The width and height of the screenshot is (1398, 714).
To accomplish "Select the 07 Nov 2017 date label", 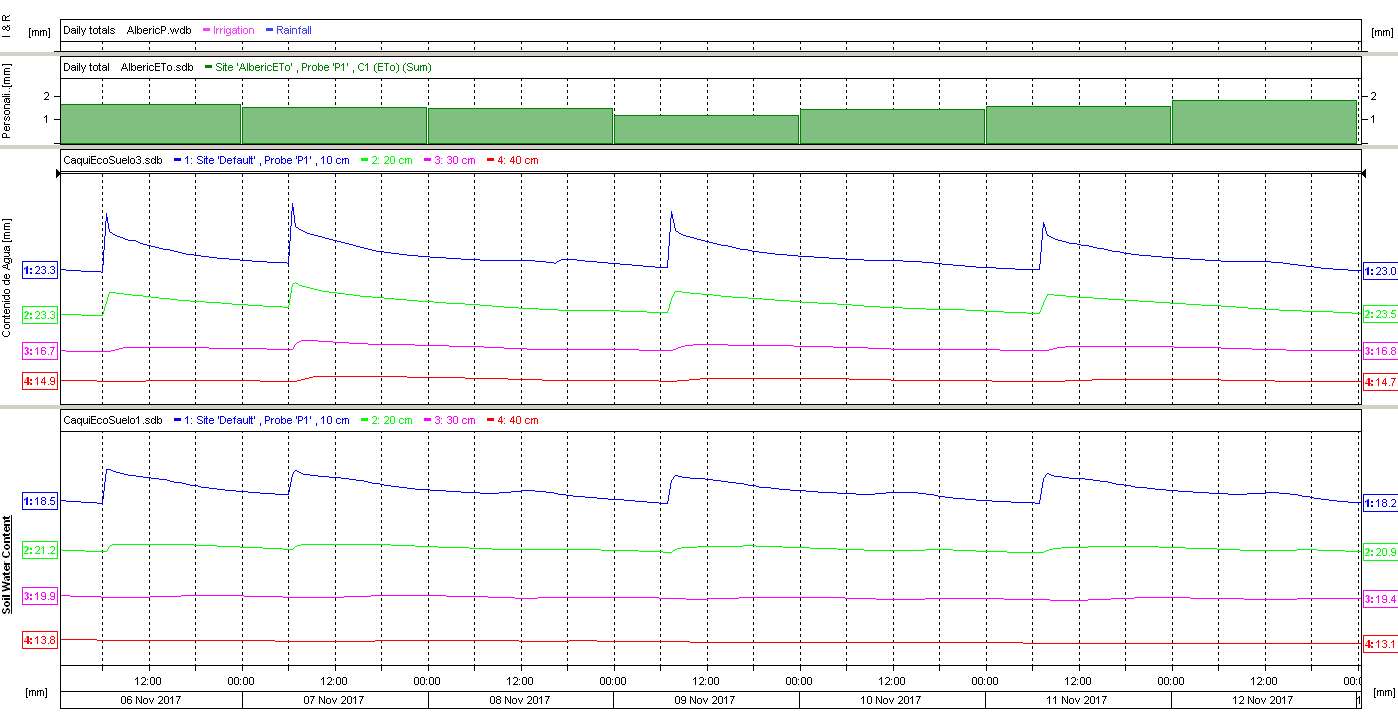I will pyautogui.click(x=334, y=700).
